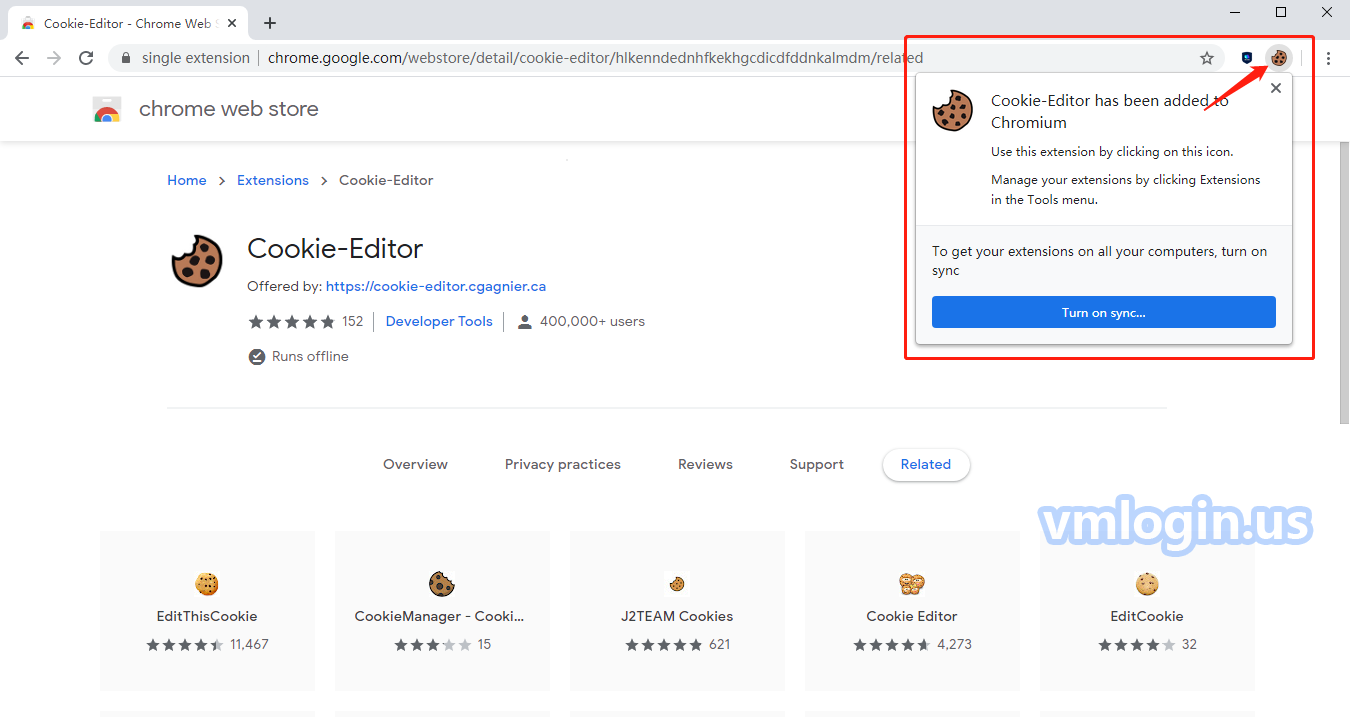Image resolution: width=1350 pixels, height=717 pixels.
Task: Open the EditThisCookie related extension card
Action: [x=207, y=610]
